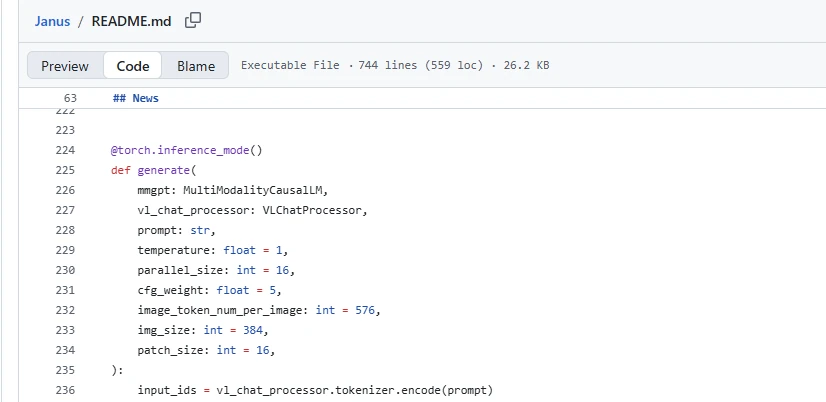This screenshot has width=826, height=402.
Task: Open the Blame view tab
Action: (196, 66)
